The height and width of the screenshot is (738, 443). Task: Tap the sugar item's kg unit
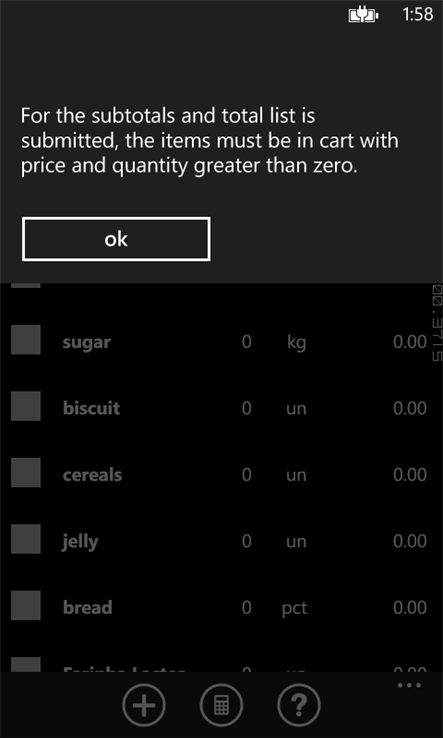pyautogui.click(x=296, y=343)
